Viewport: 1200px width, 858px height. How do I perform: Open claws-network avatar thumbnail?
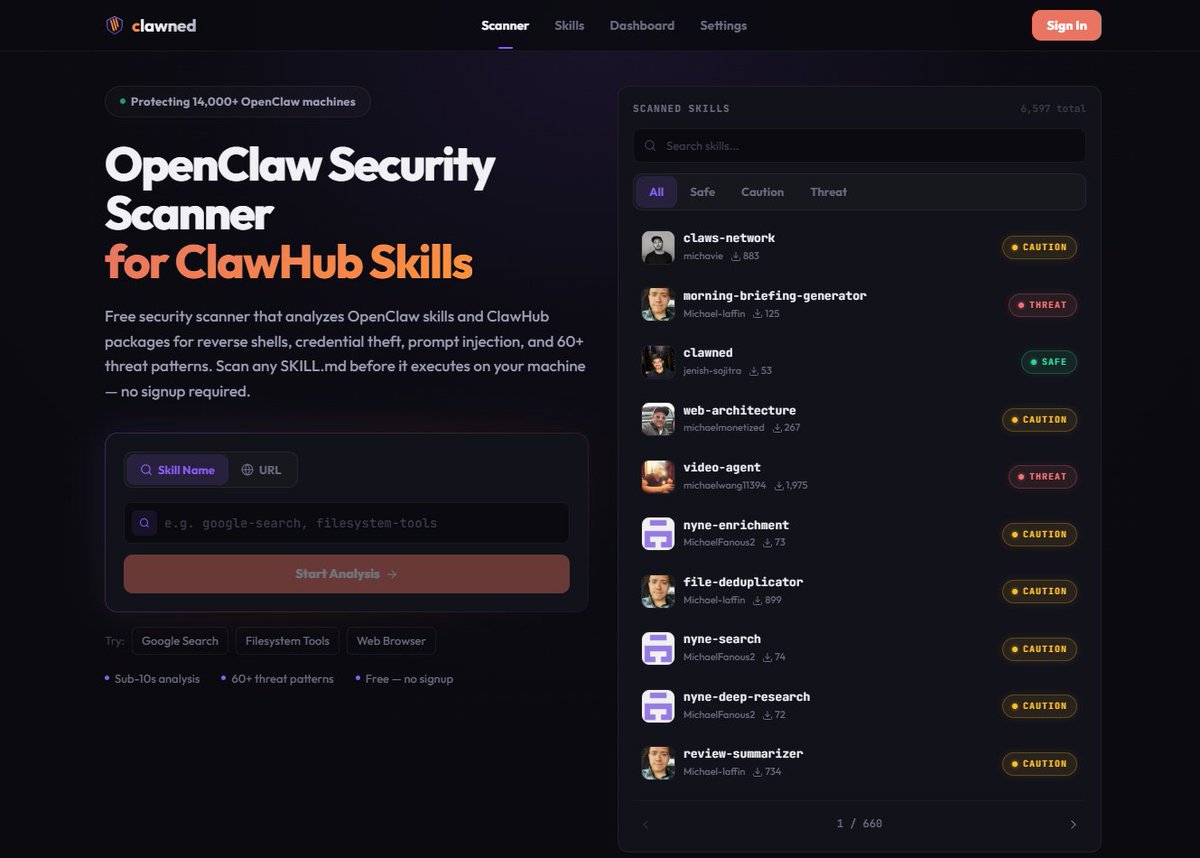[658, 247]
